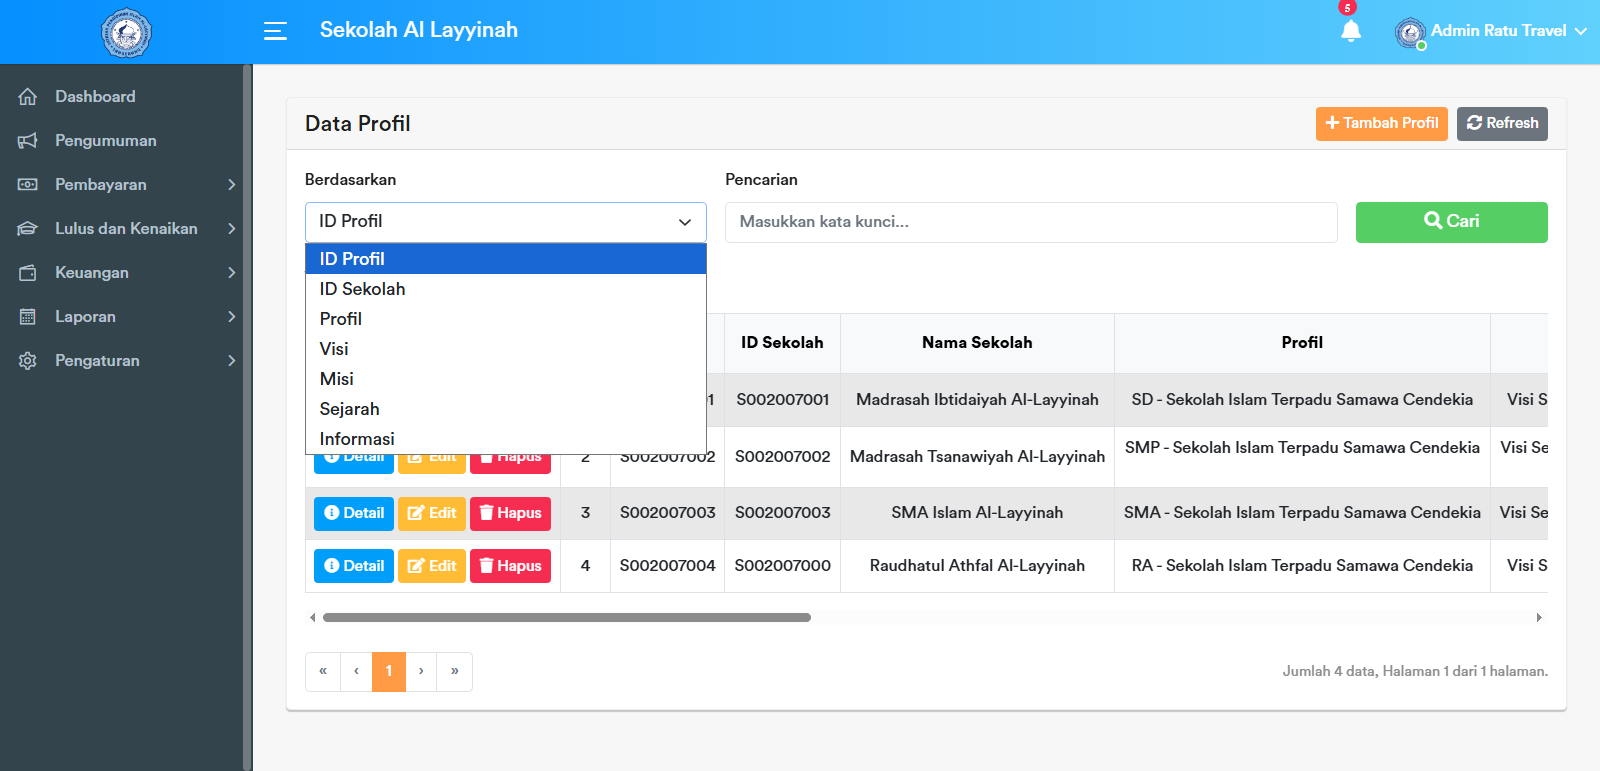Select ID Sekolah from dropdown list
This screenshot has height=771, width=1600.
tap(362, 289)
